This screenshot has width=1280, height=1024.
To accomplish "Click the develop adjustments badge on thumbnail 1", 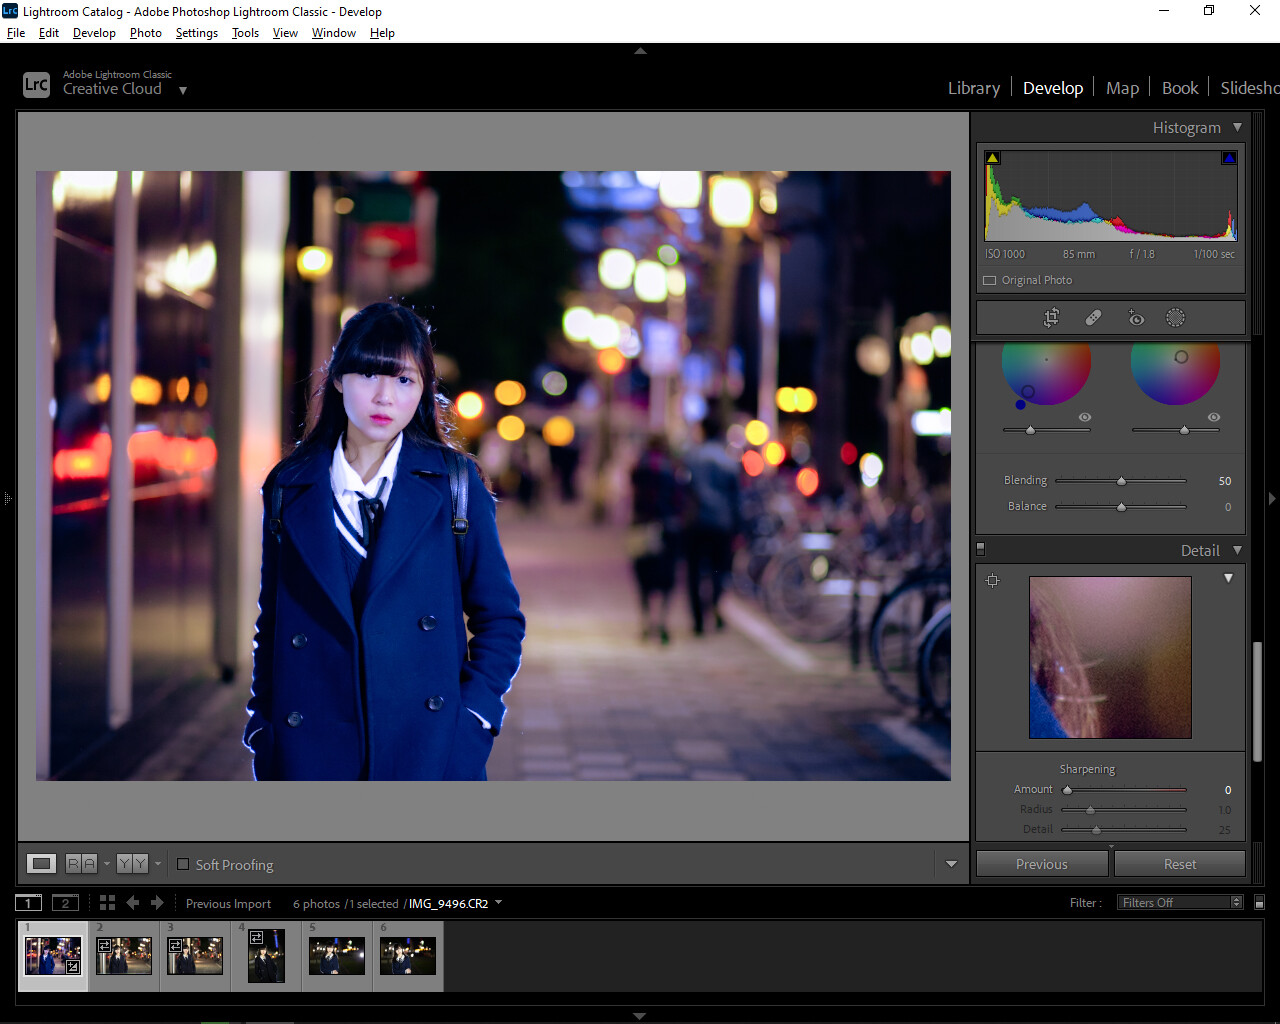I will click(73, 967).
